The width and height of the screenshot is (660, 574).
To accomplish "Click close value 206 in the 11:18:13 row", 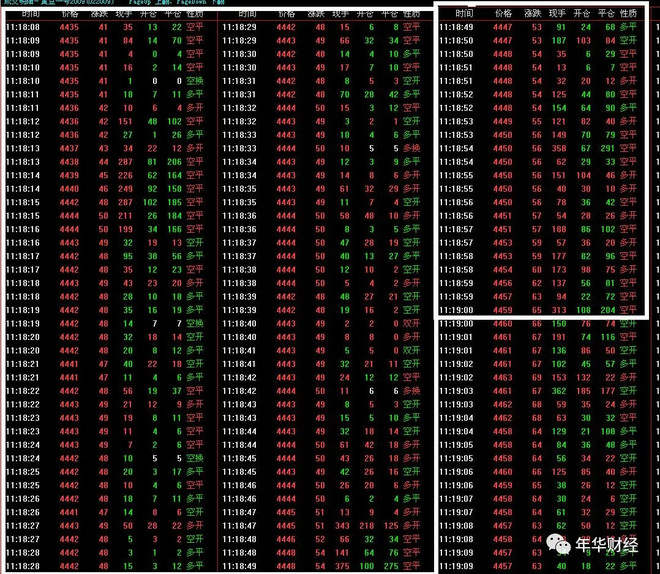I will (x=174, y=162).
